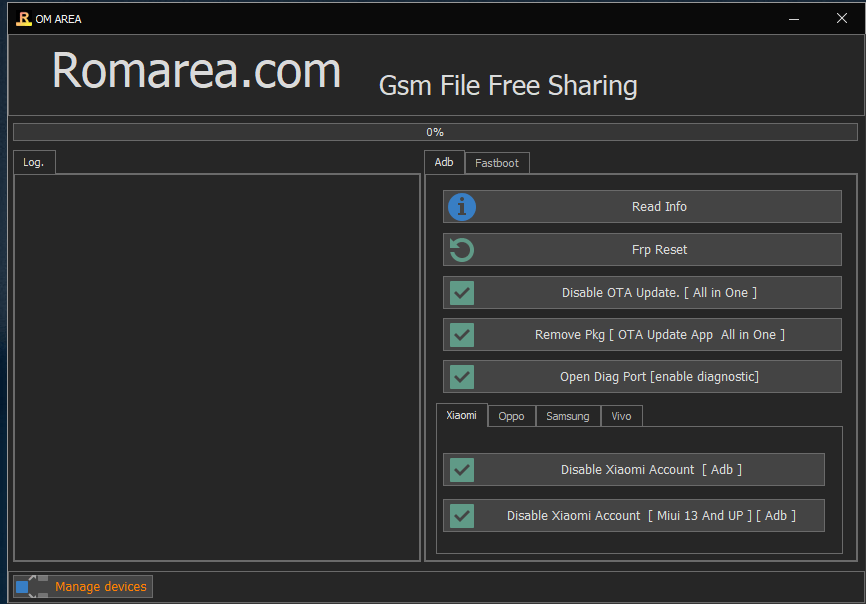This screenshot has height=604, width=866.
Task: Enable Disable OTA Update [All in One]
Action: point(641,292)
